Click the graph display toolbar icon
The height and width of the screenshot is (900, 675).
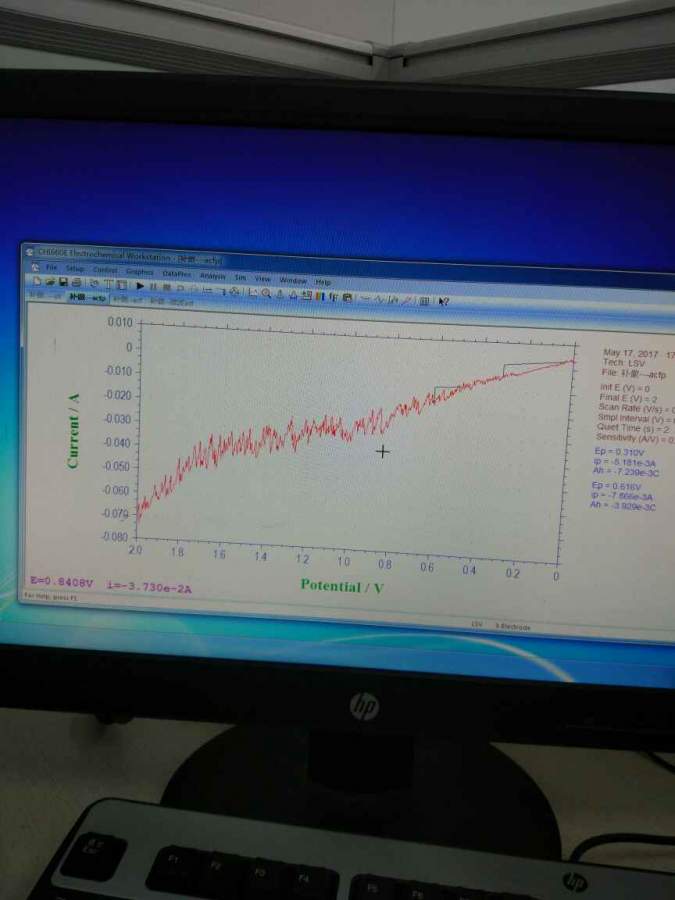(253, 292)
